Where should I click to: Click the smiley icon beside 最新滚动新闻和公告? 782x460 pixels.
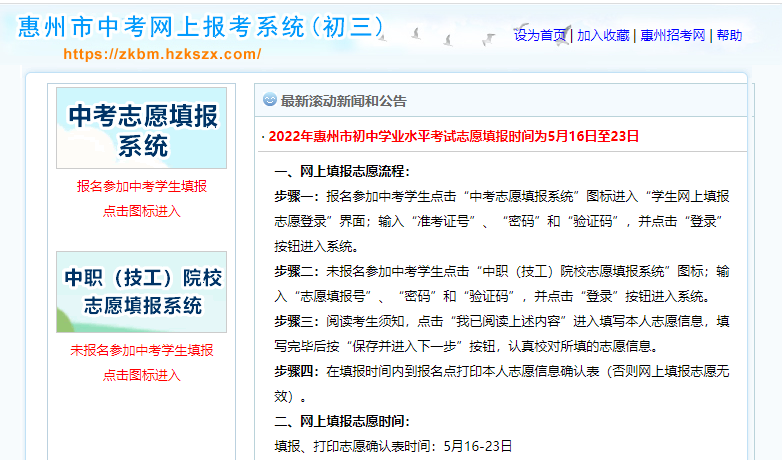pyautogui.click(x=270, y=100)
